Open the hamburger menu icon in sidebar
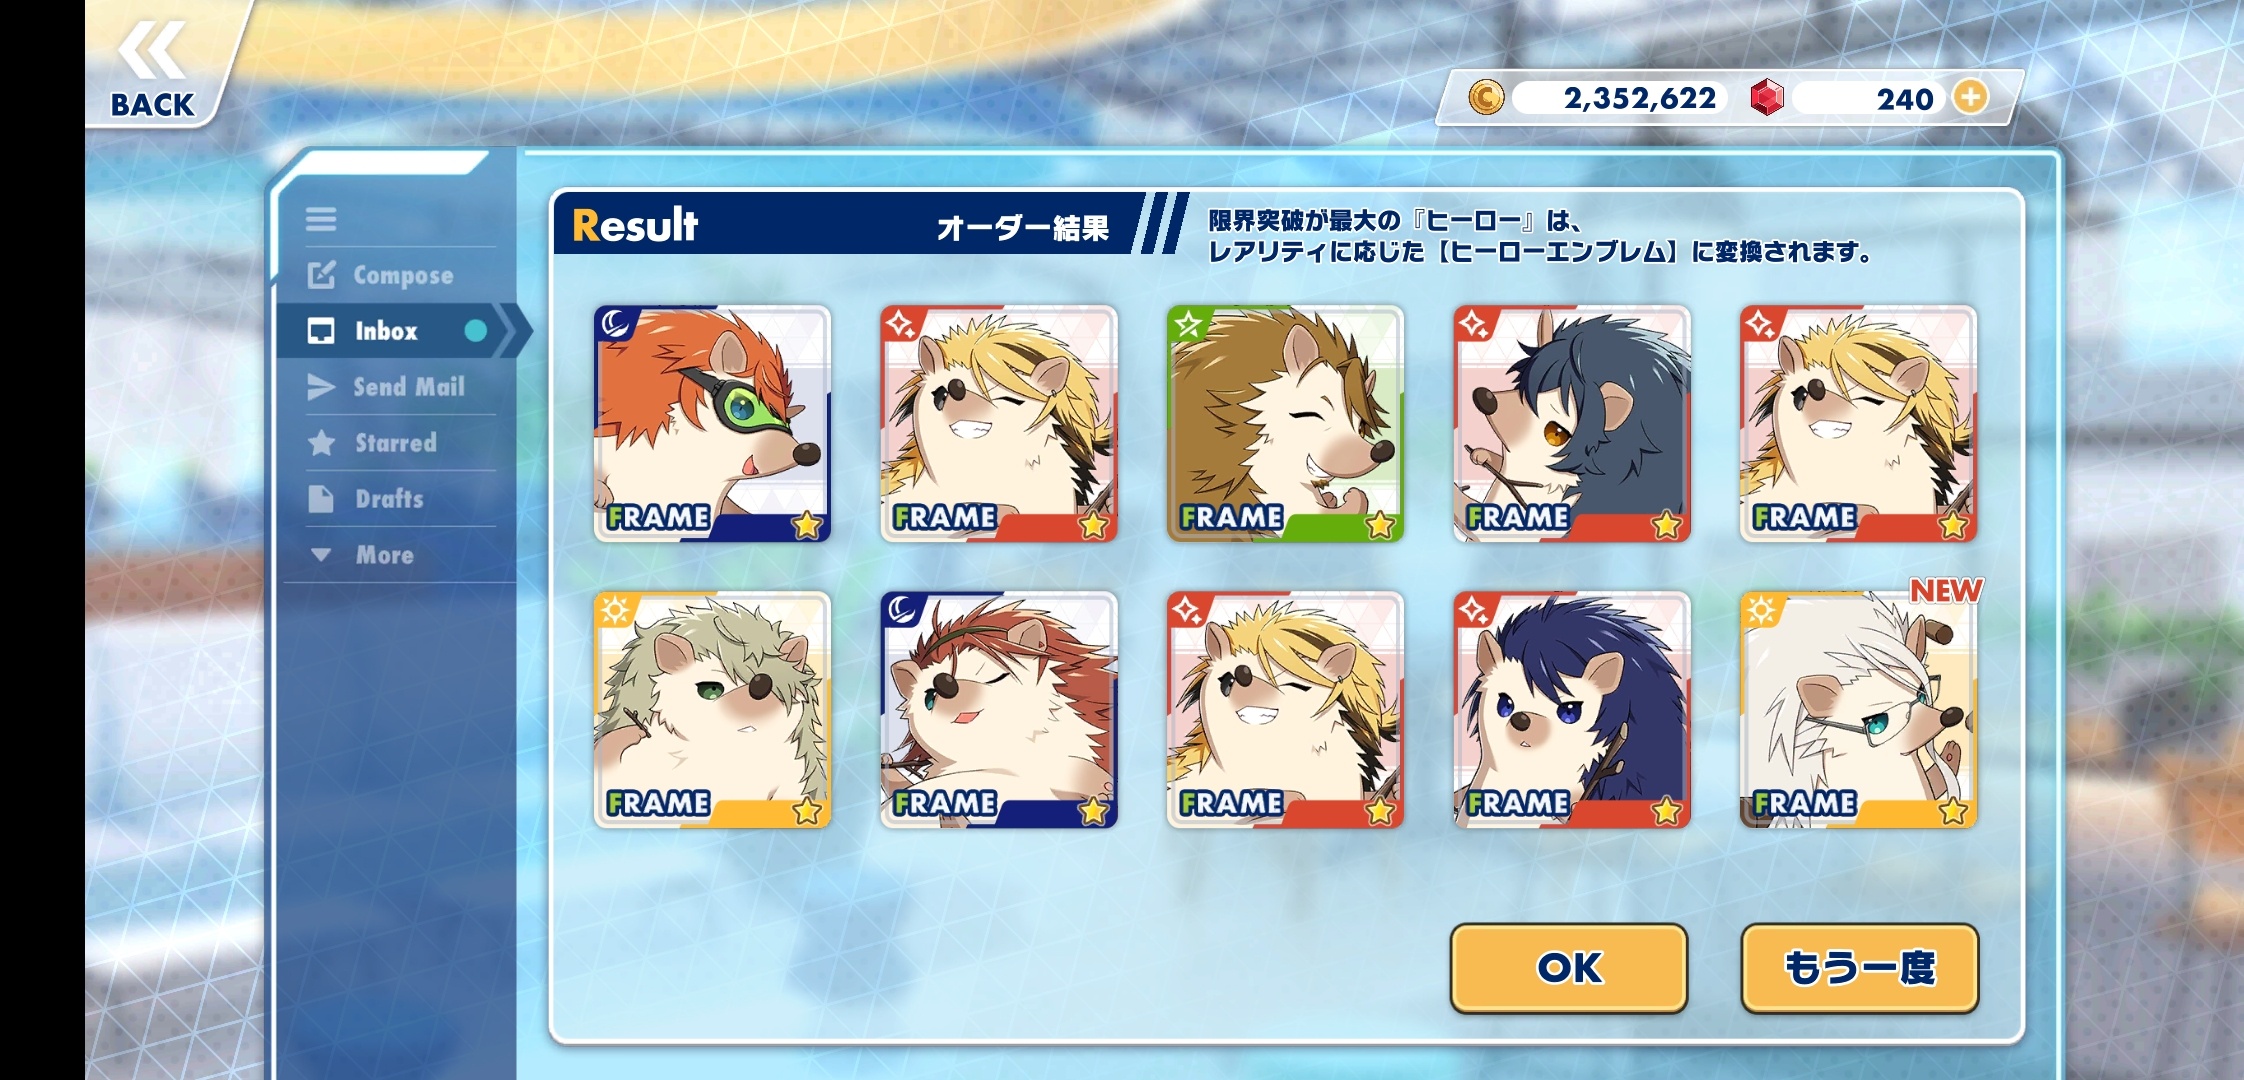The image size is (2244, 1080). coord(321,219)
